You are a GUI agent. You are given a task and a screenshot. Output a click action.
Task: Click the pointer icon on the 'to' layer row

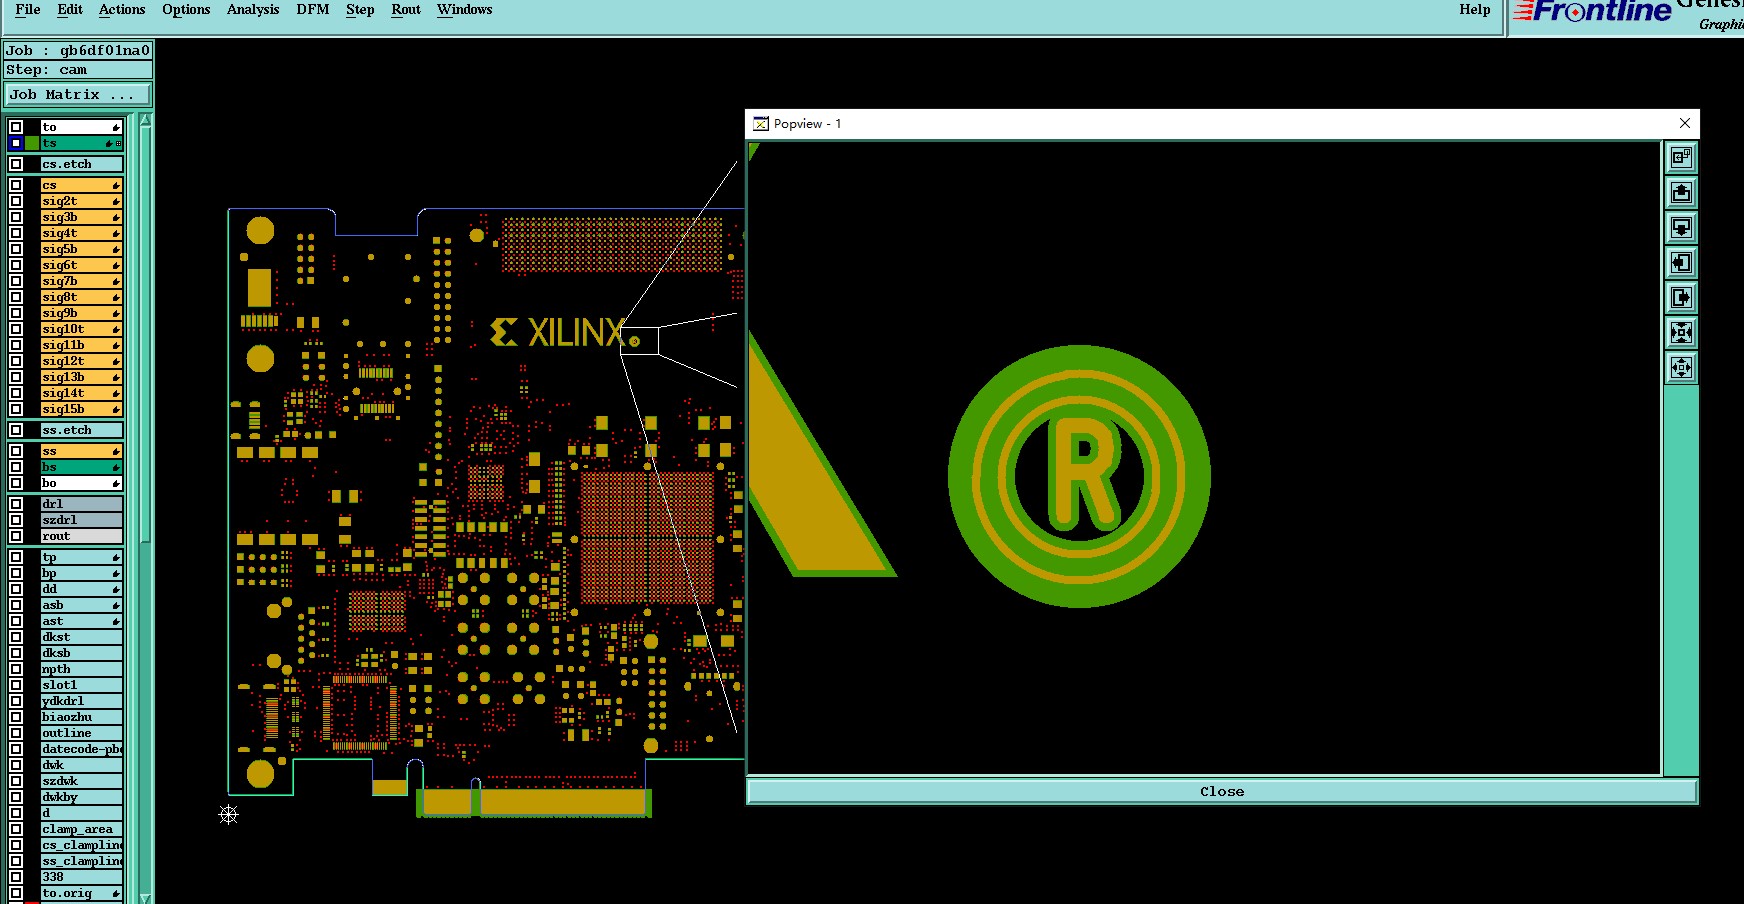coord(116,127)
